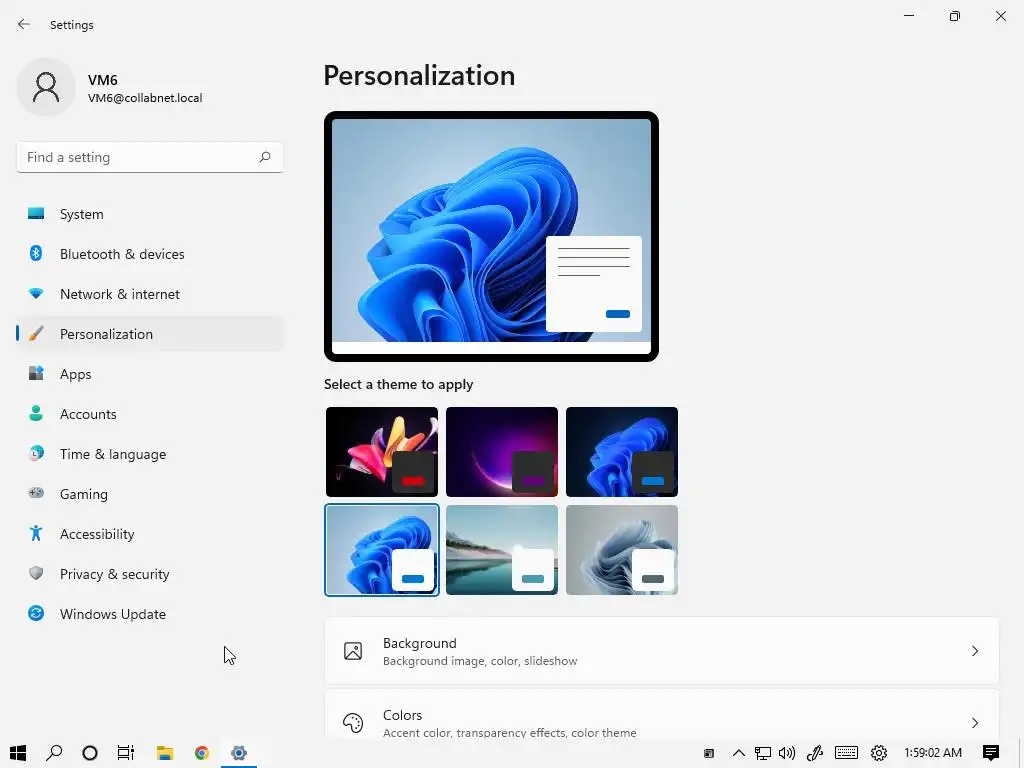The width and height of the screenshot is (1024, 768).
Task: Apply the colorful flower dark theme
Action: [382, 452]
